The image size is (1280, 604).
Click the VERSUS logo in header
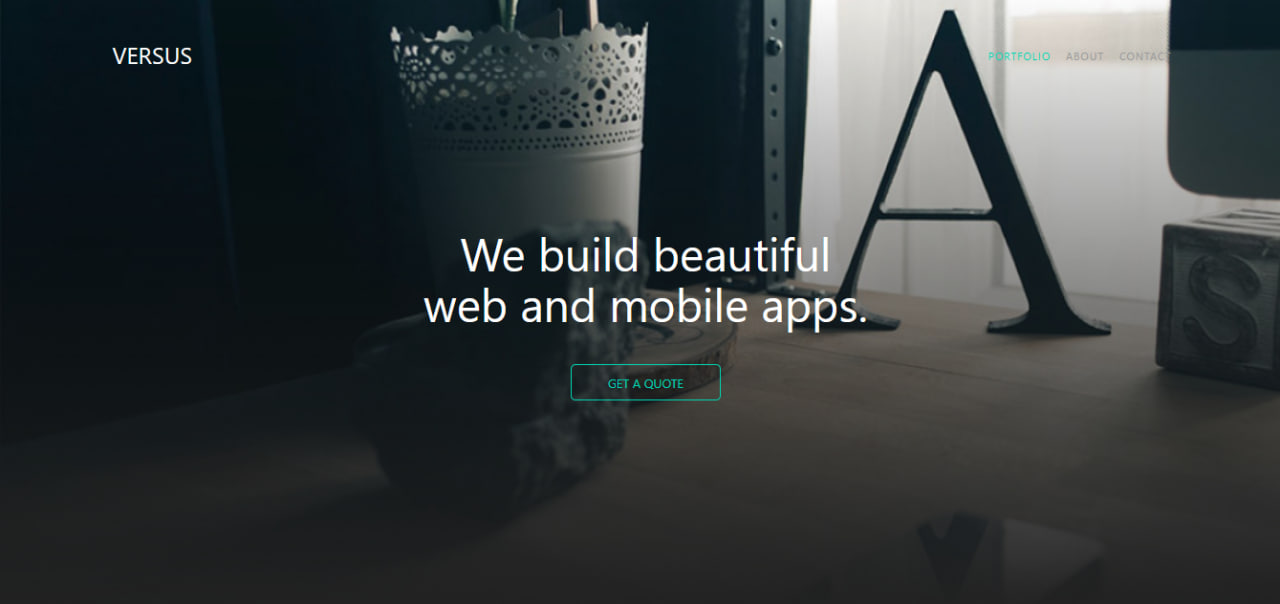(x=152, y=56)
